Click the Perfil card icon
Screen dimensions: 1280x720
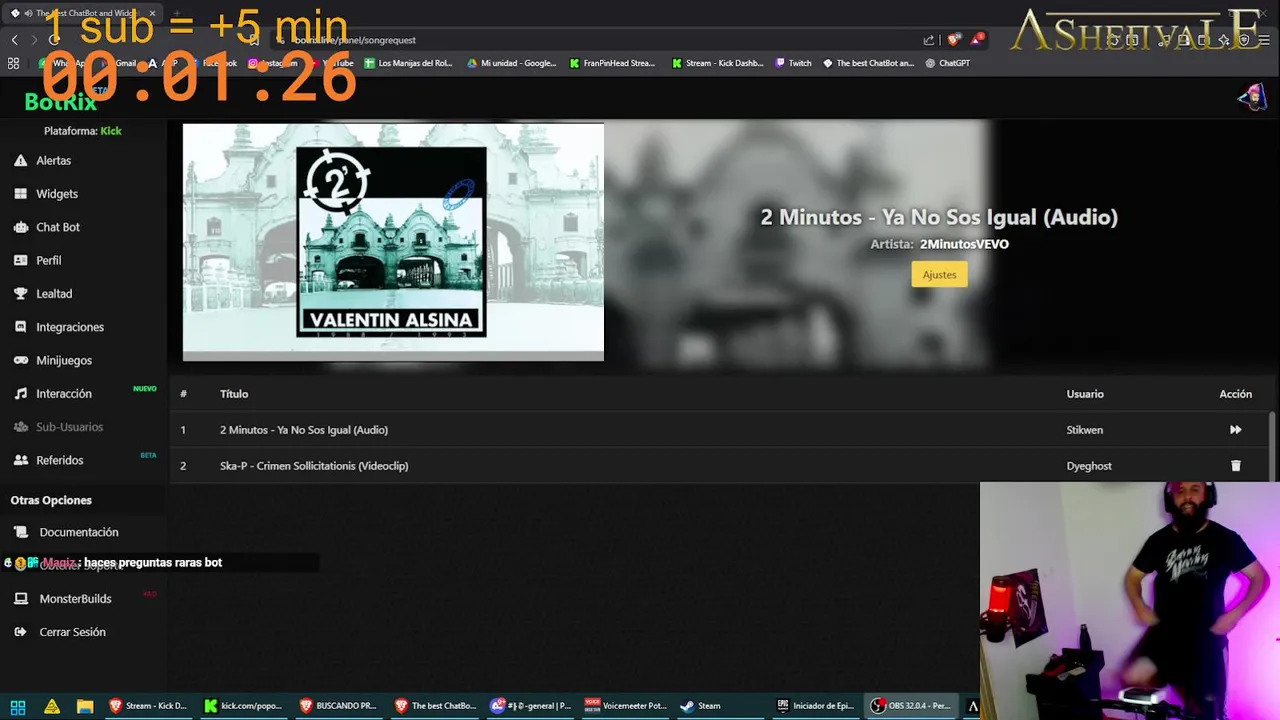pos(20,260)
